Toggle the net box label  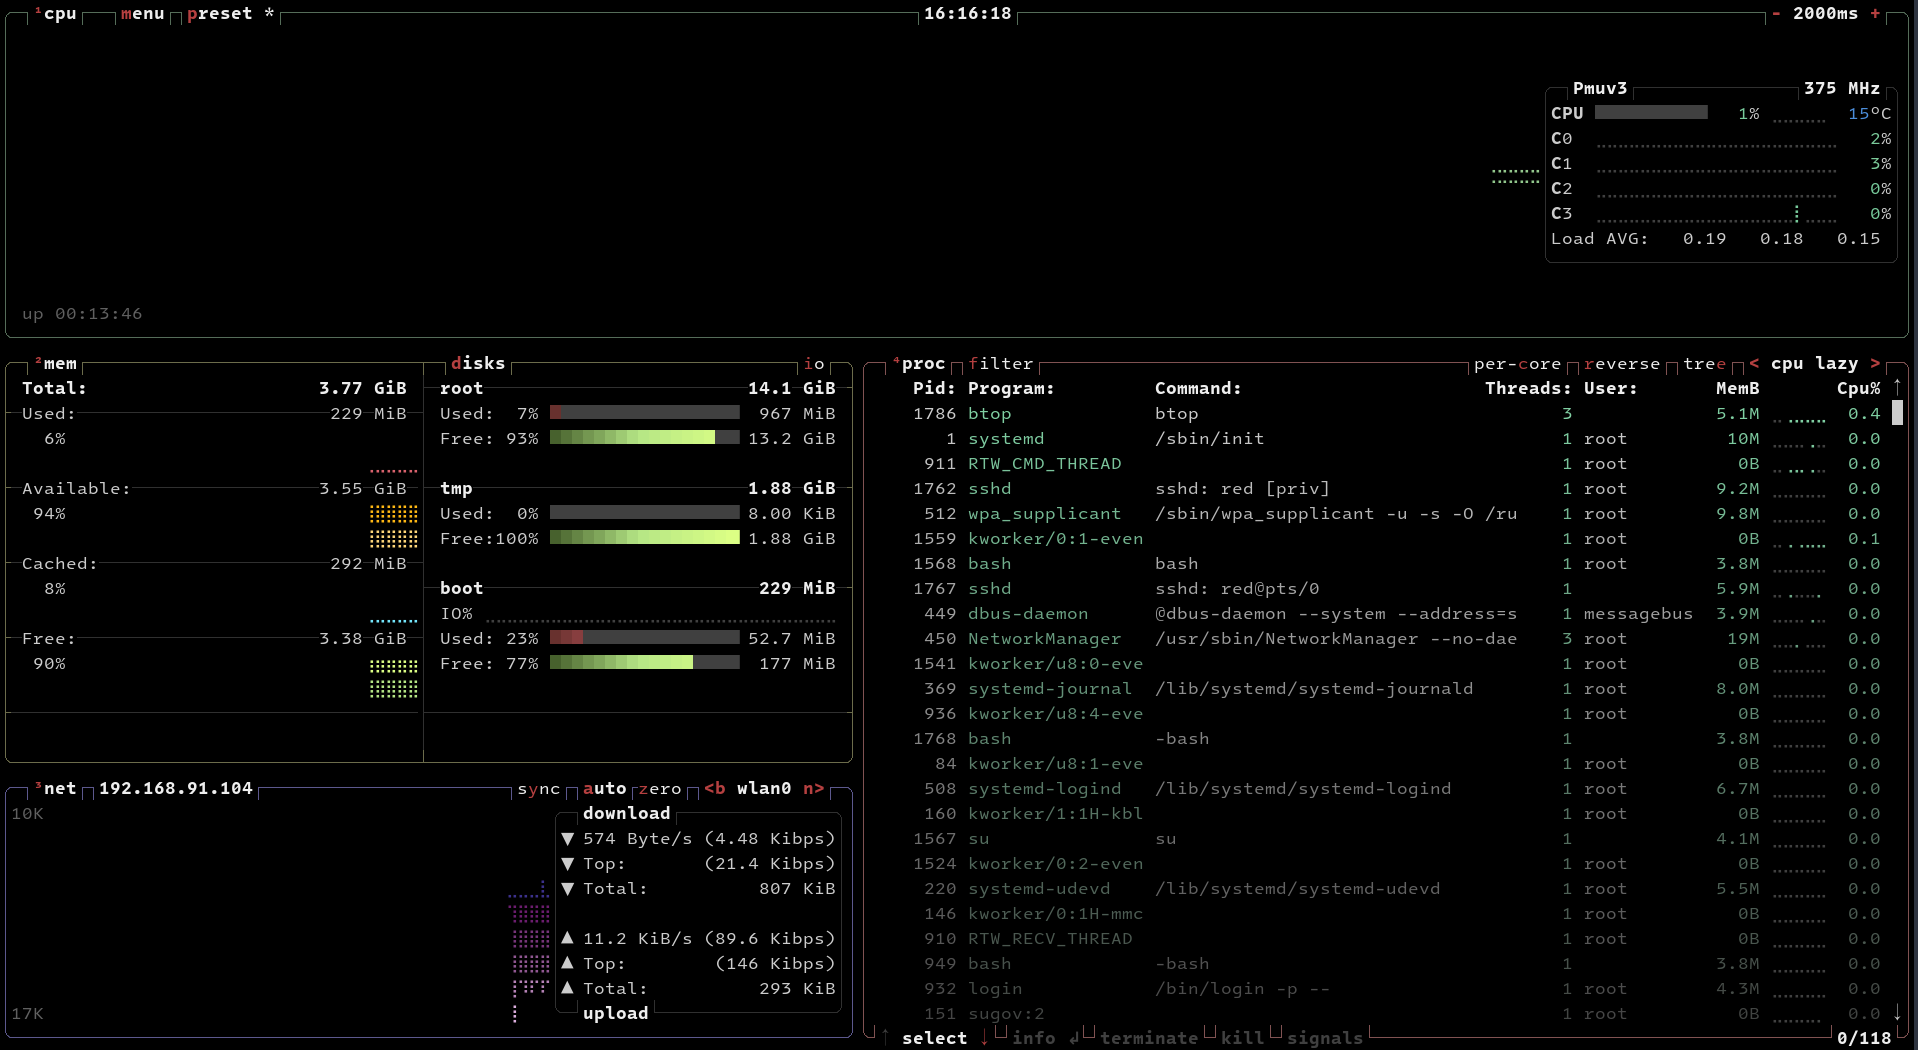(56, 789)
